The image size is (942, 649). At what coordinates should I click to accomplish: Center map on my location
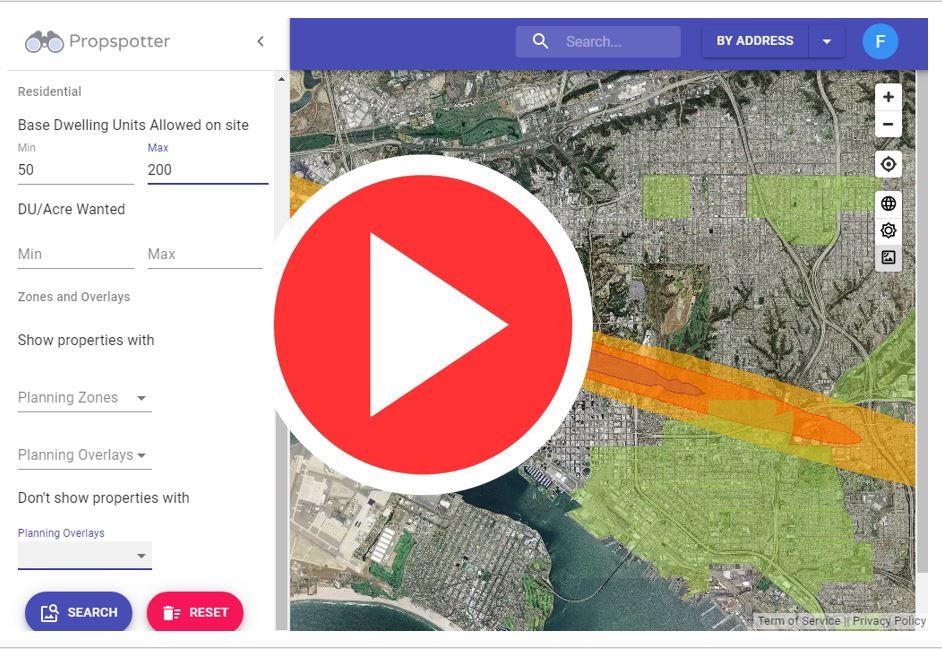(x=888, y=164)
